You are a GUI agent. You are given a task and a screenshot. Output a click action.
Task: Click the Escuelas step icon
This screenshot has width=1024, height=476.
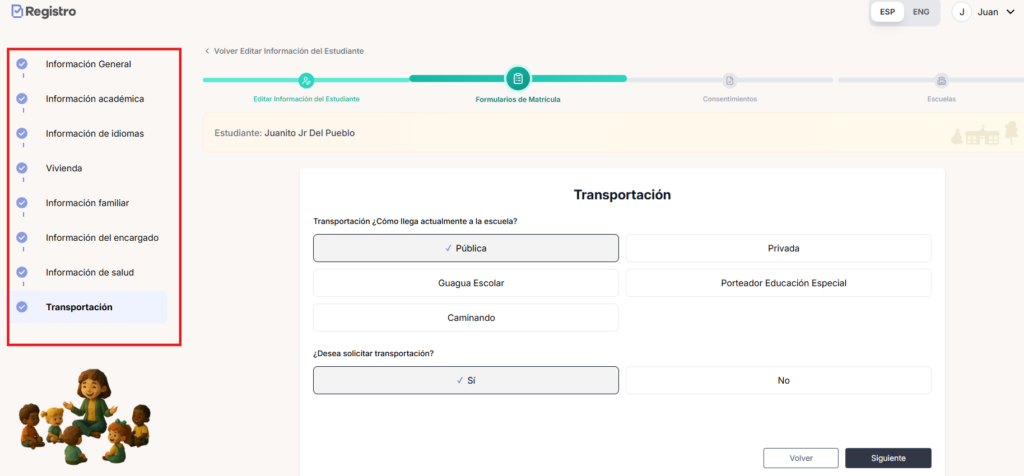(940, 80)
